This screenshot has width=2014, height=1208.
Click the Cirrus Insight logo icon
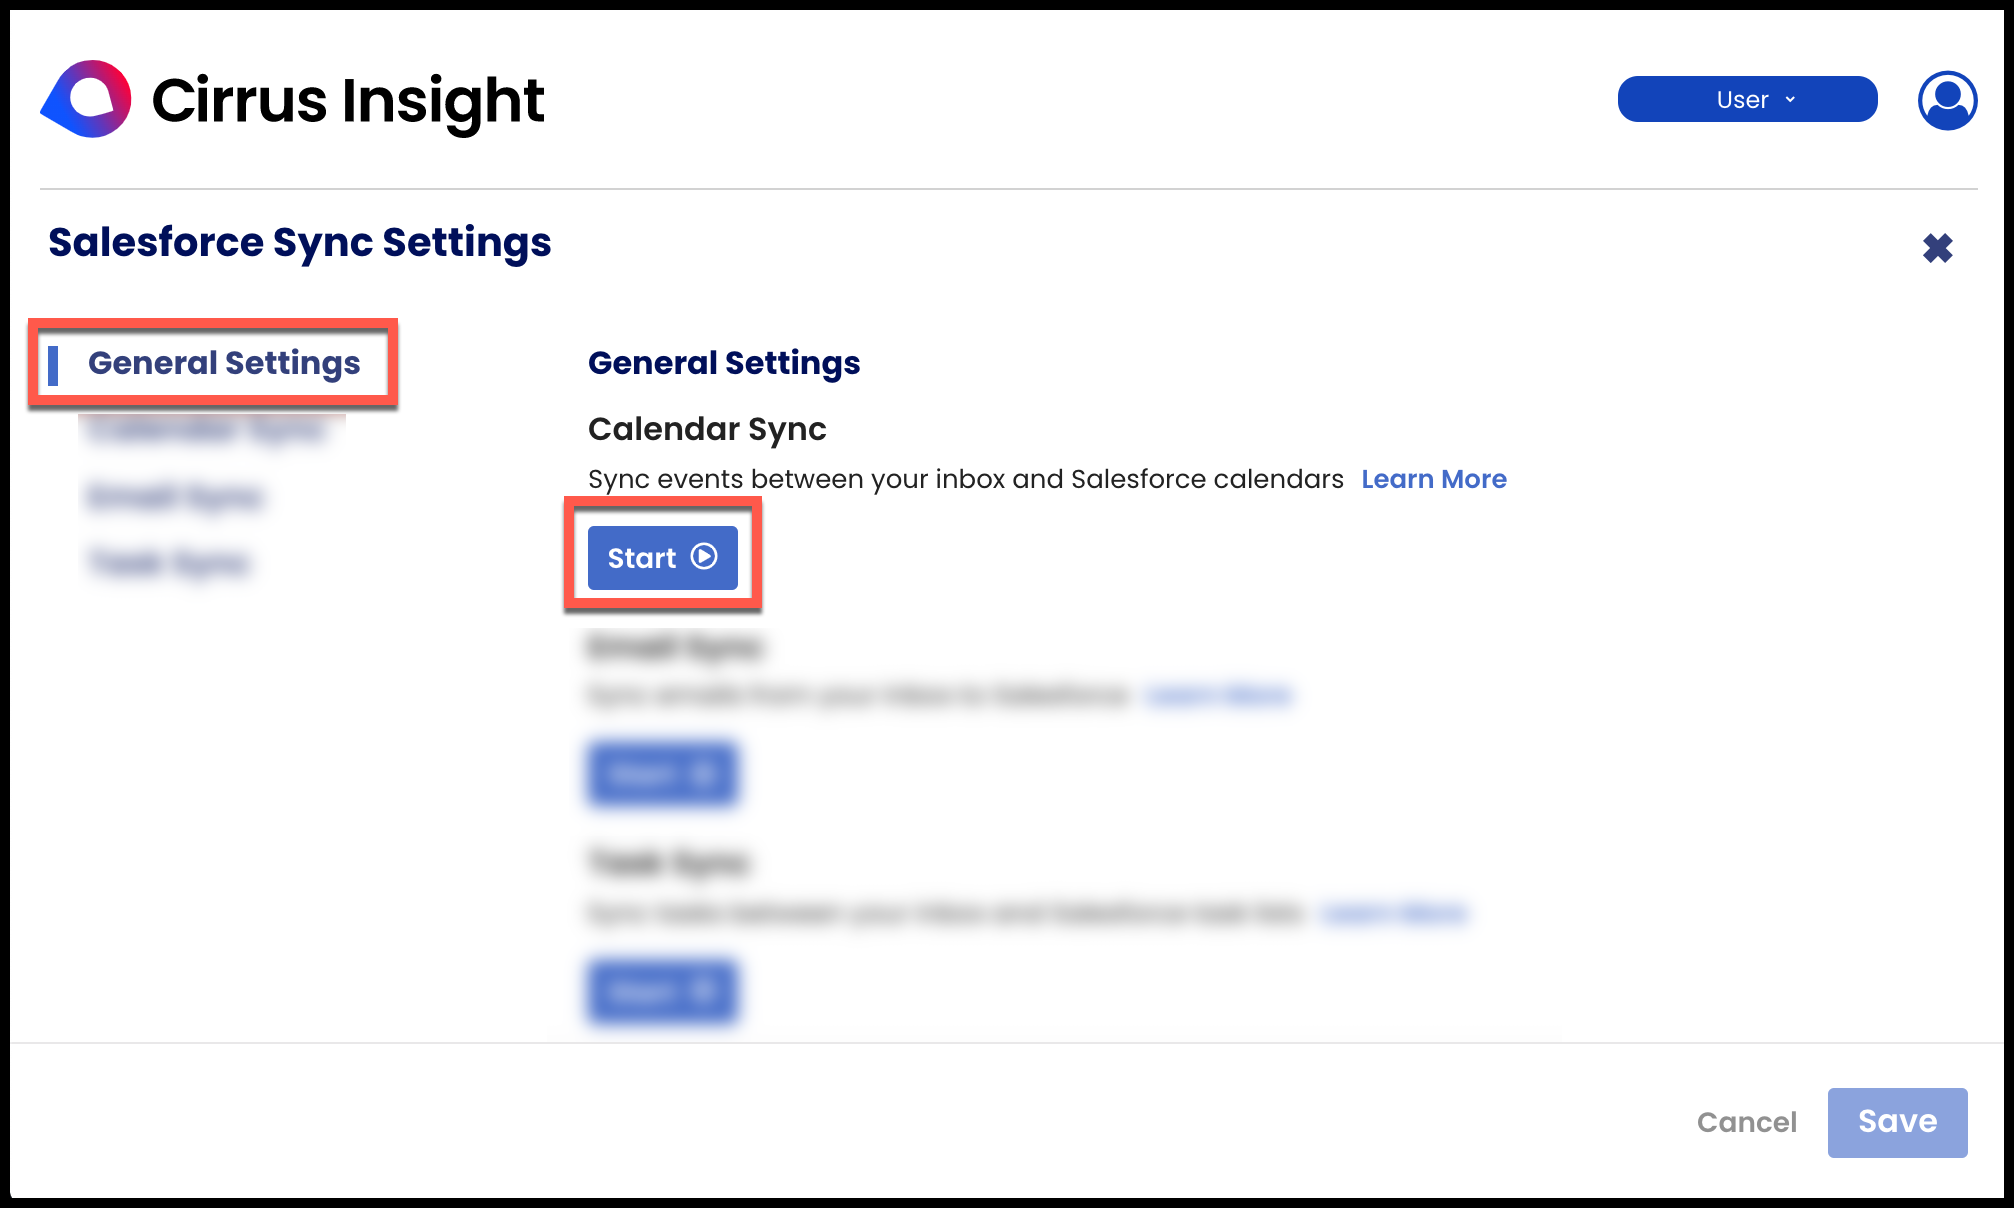click(x=87, y=99)
